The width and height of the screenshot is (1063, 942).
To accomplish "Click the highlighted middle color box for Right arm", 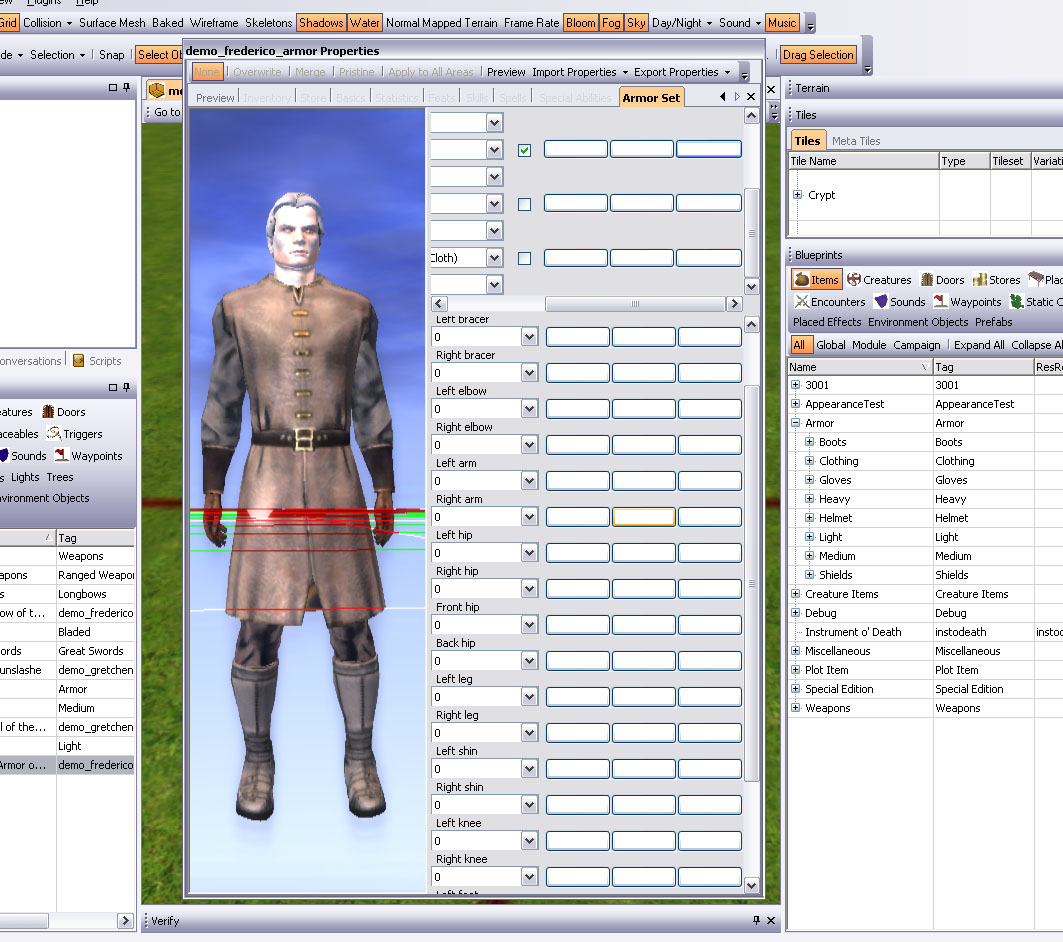I will [644, 517].
